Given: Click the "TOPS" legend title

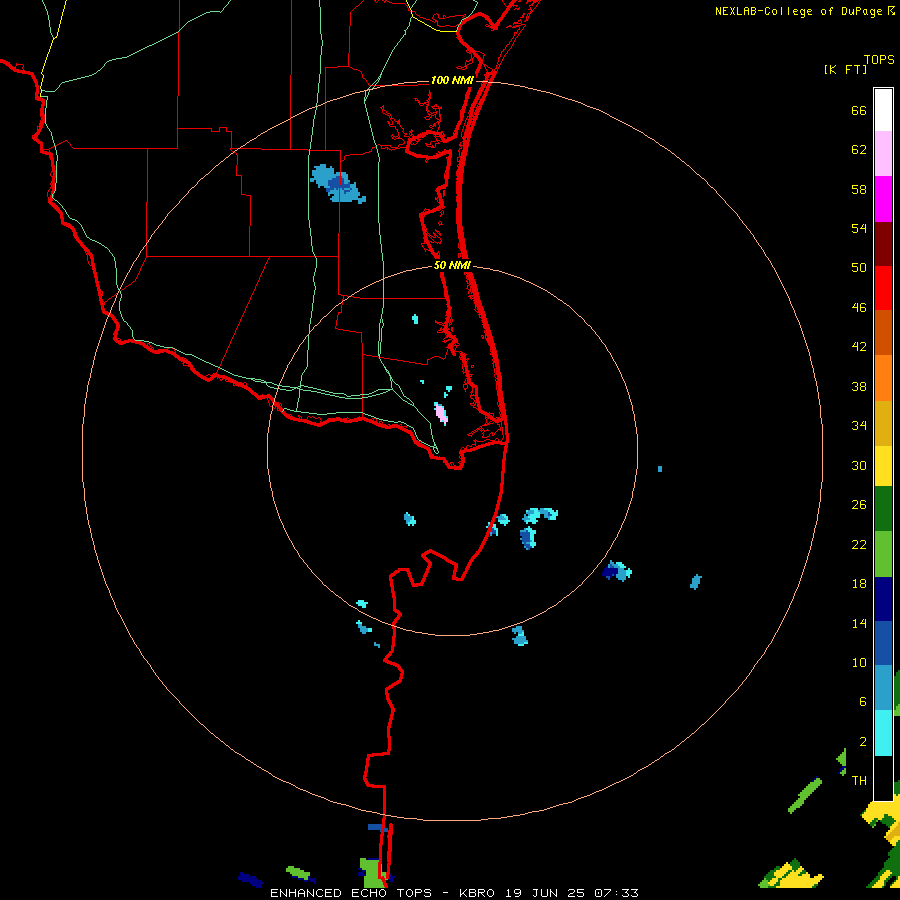Looking at the screenshot, I should click(x=879, y=59).
